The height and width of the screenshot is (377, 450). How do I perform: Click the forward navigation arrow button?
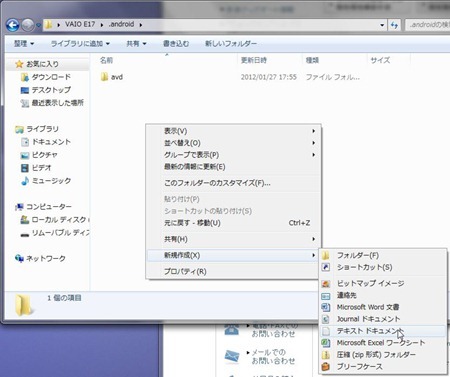28,25
